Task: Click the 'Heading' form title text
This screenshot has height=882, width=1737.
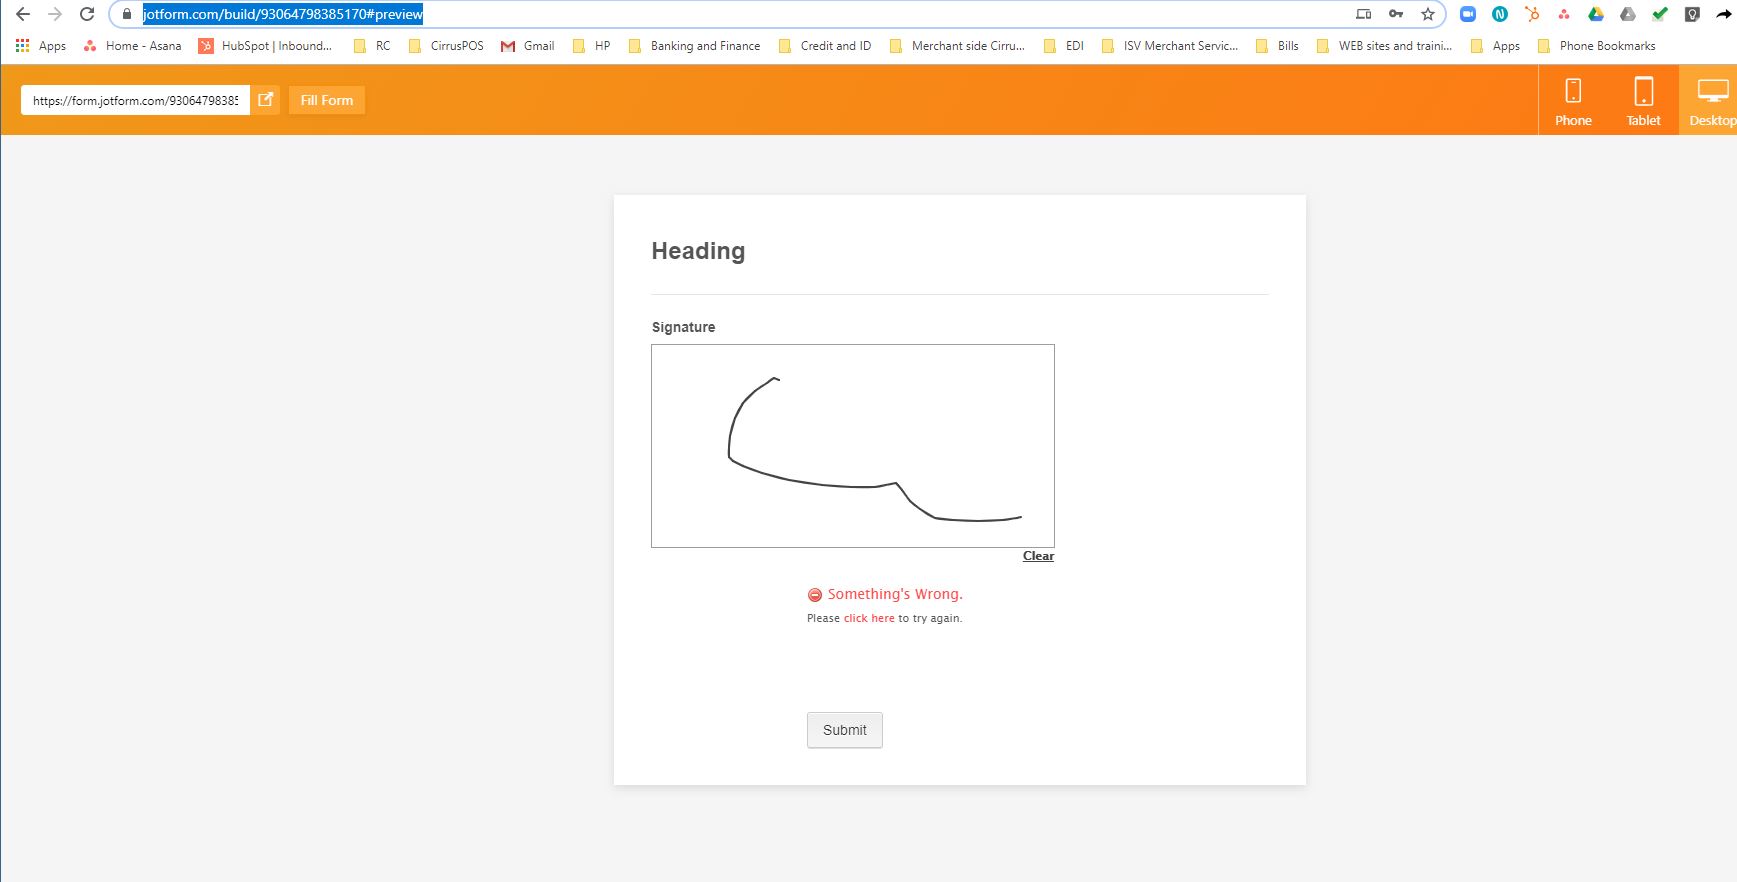Action: coord(698,251)
